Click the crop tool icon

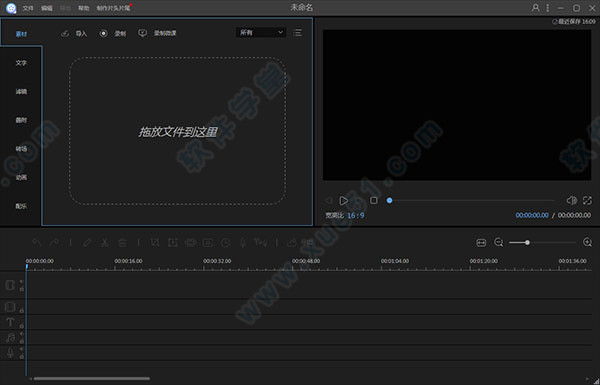(155, 242)
